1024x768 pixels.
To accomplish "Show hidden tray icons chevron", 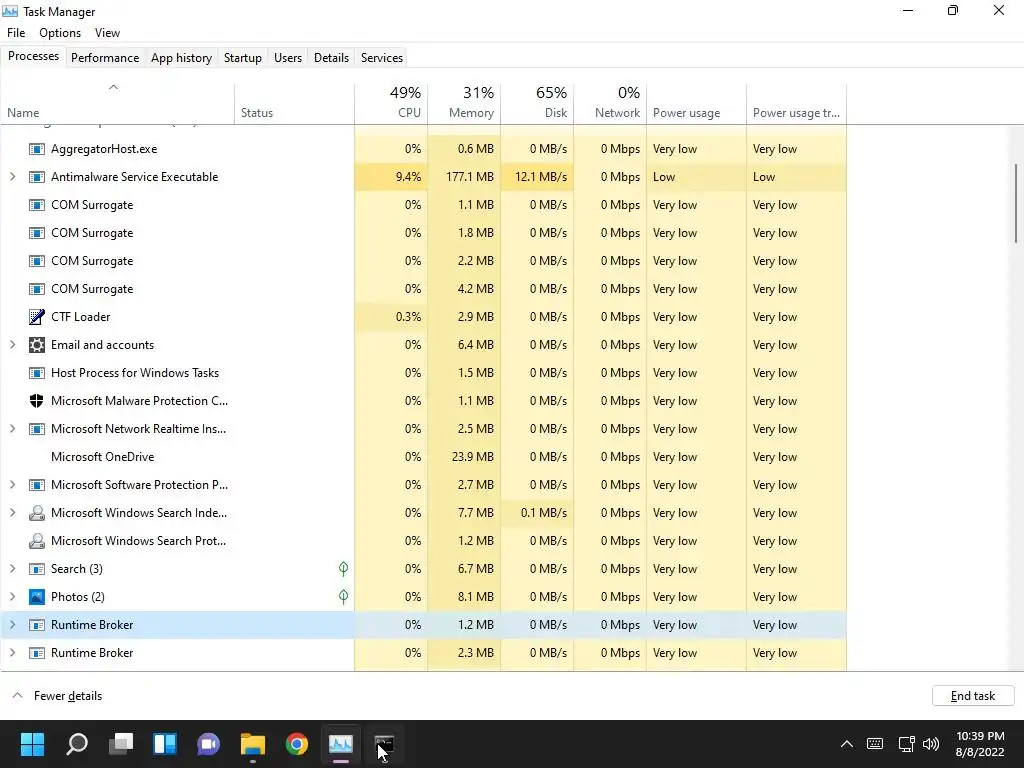I will pyautogui.click(x=846, y=744).
